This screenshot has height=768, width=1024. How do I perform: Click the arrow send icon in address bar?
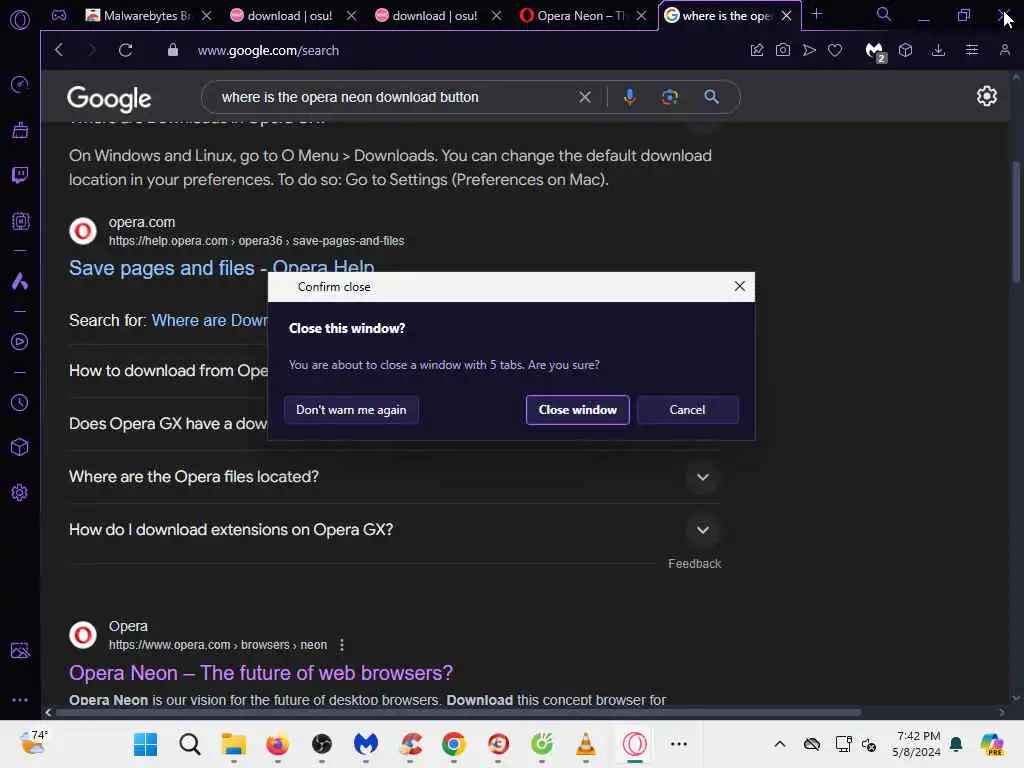click(809, 50)
